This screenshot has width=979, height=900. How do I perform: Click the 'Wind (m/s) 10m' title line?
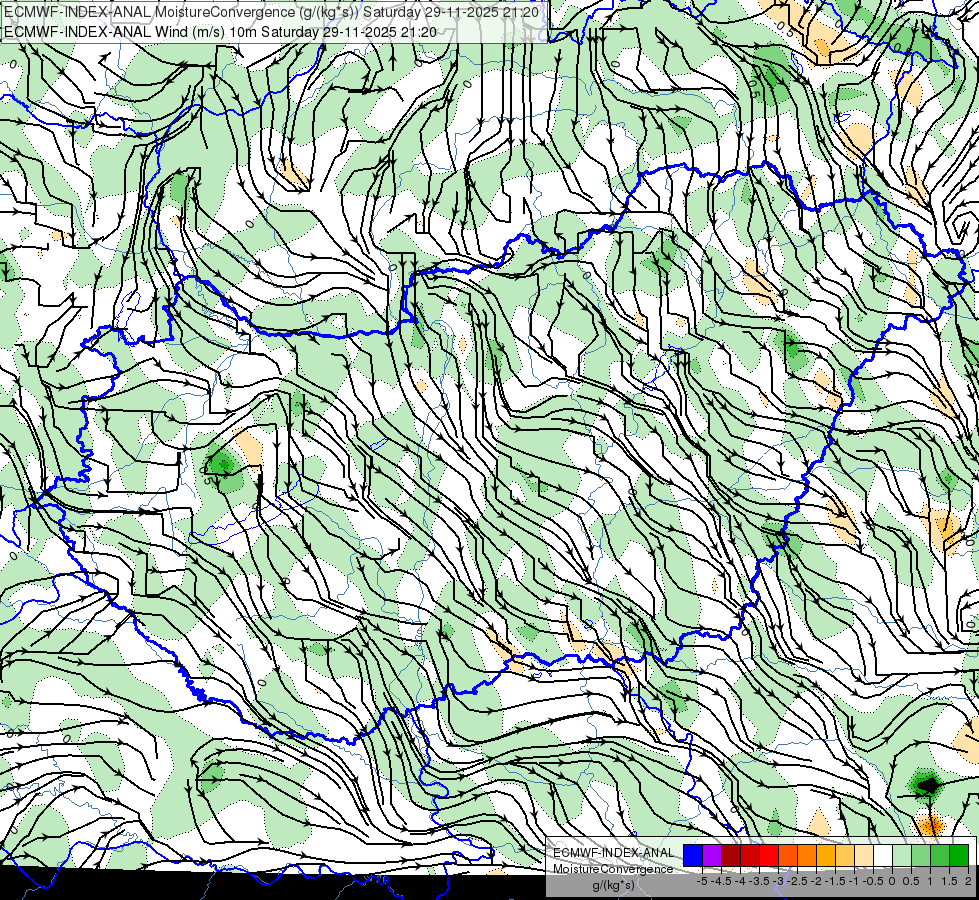(x=220, y=31)
